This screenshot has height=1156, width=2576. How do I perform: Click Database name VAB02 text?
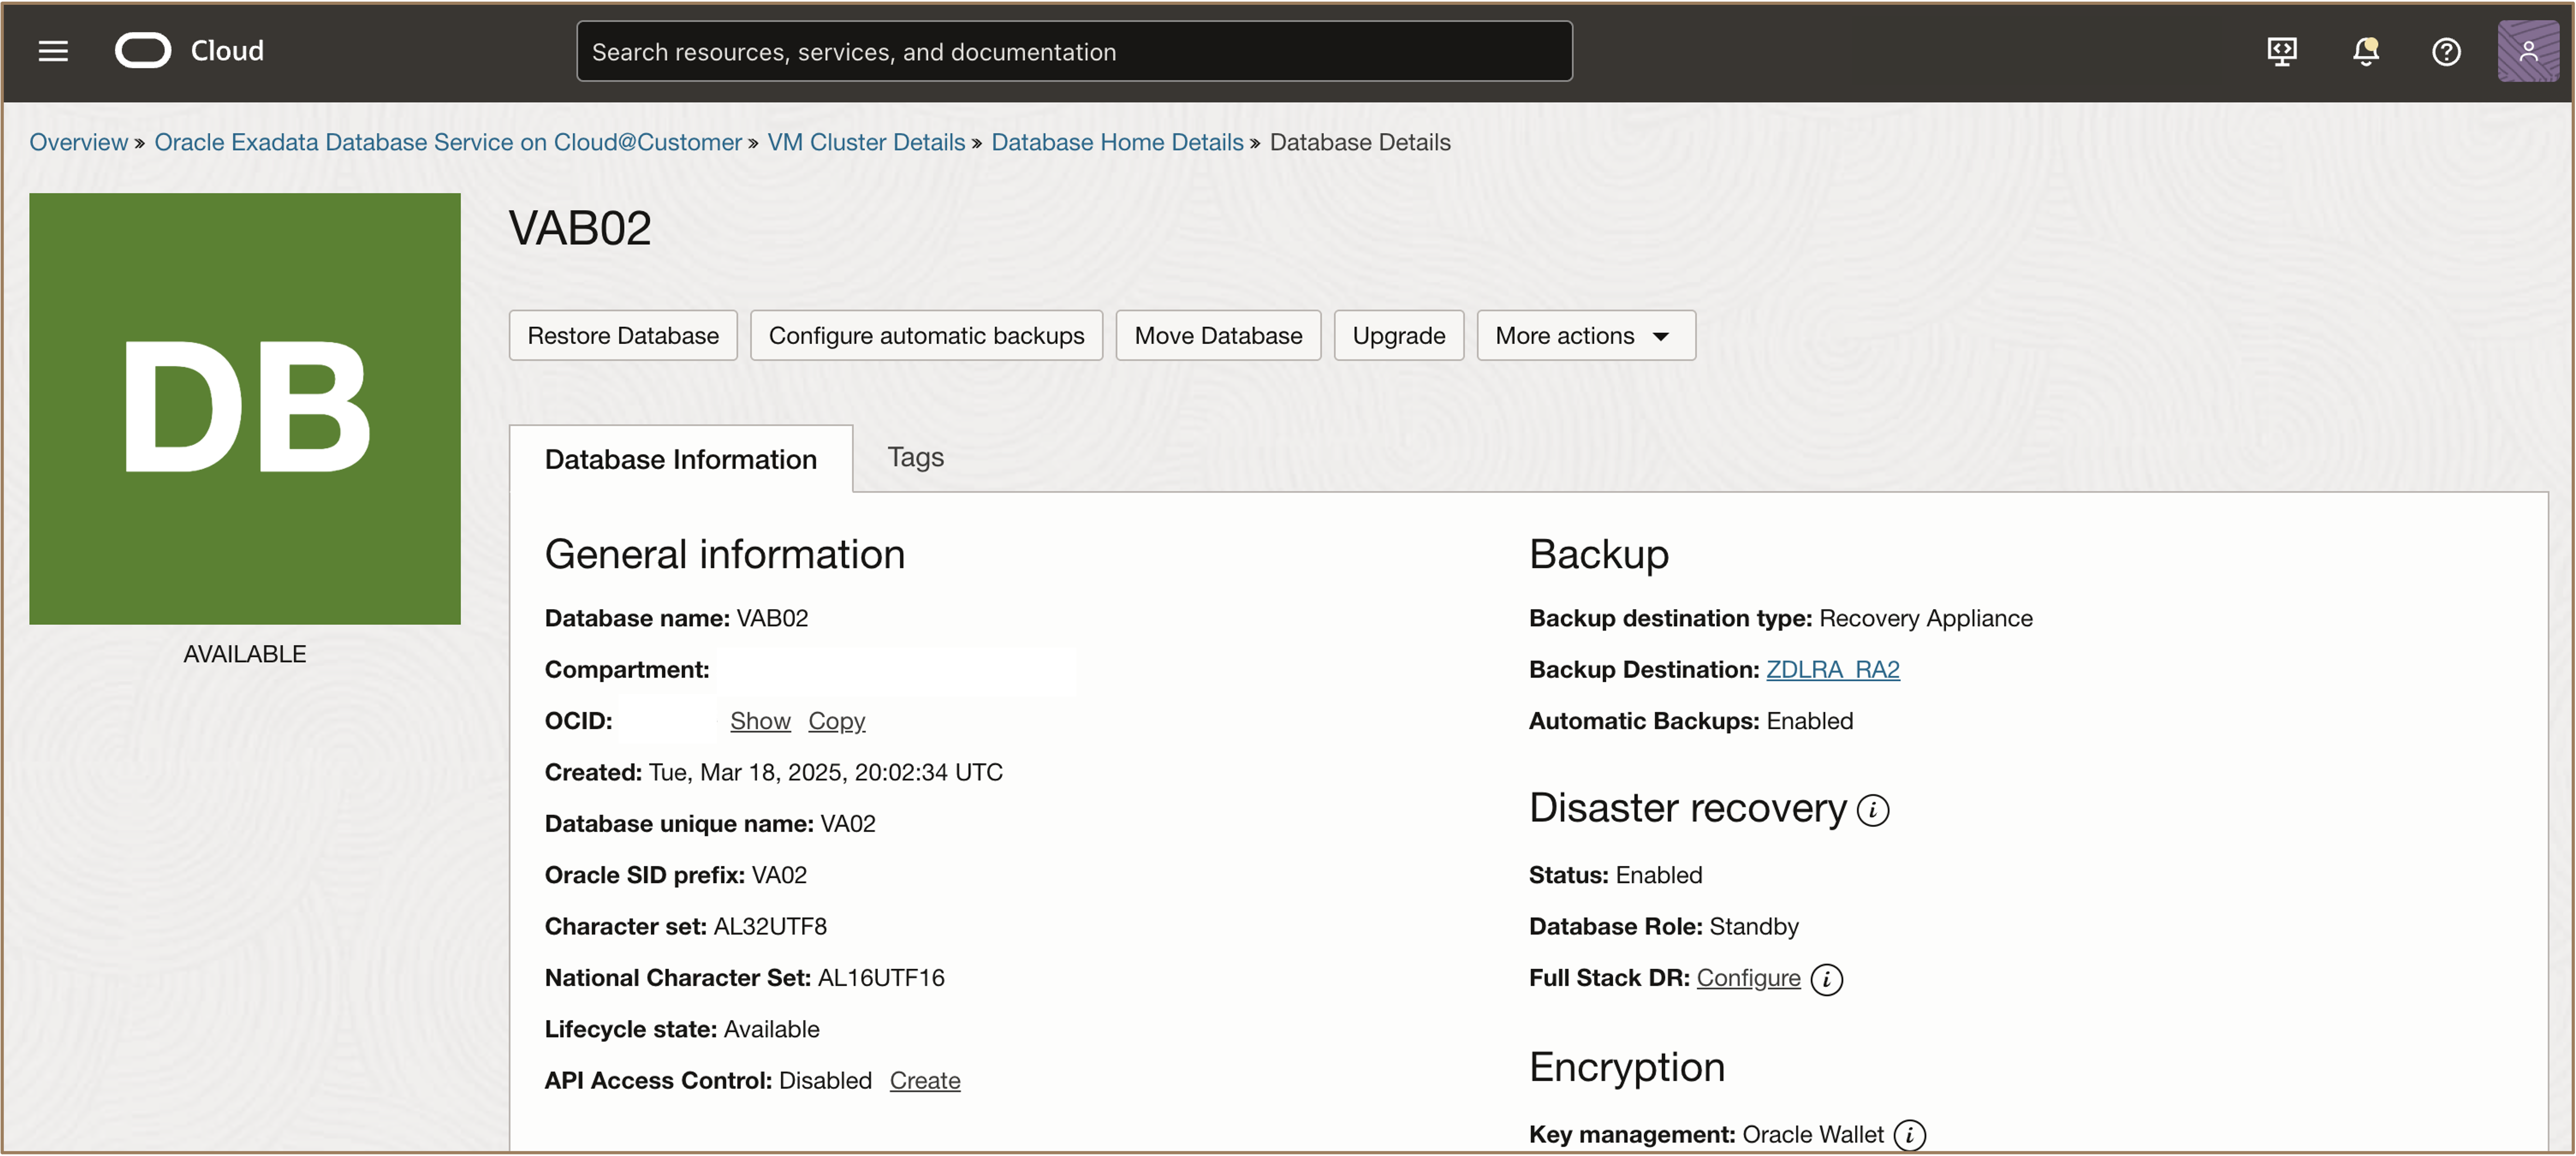(x=676, y=618)
